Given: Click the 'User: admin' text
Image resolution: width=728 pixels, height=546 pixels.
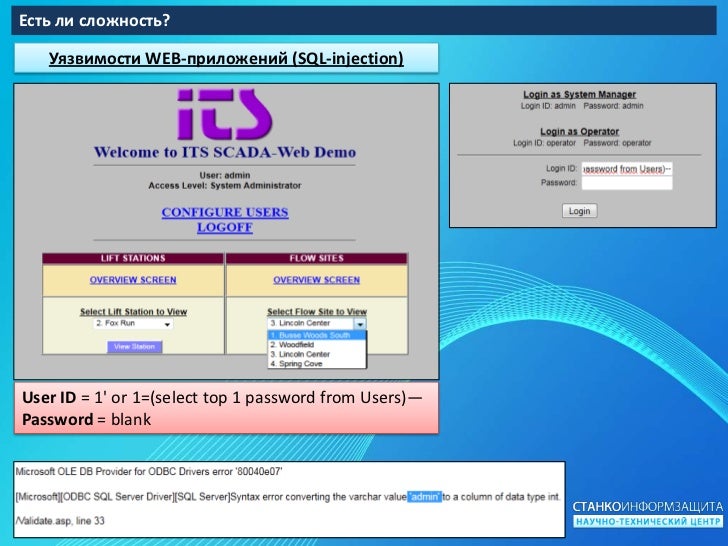Looking at the screenshot, I should [x=225, y=176].
